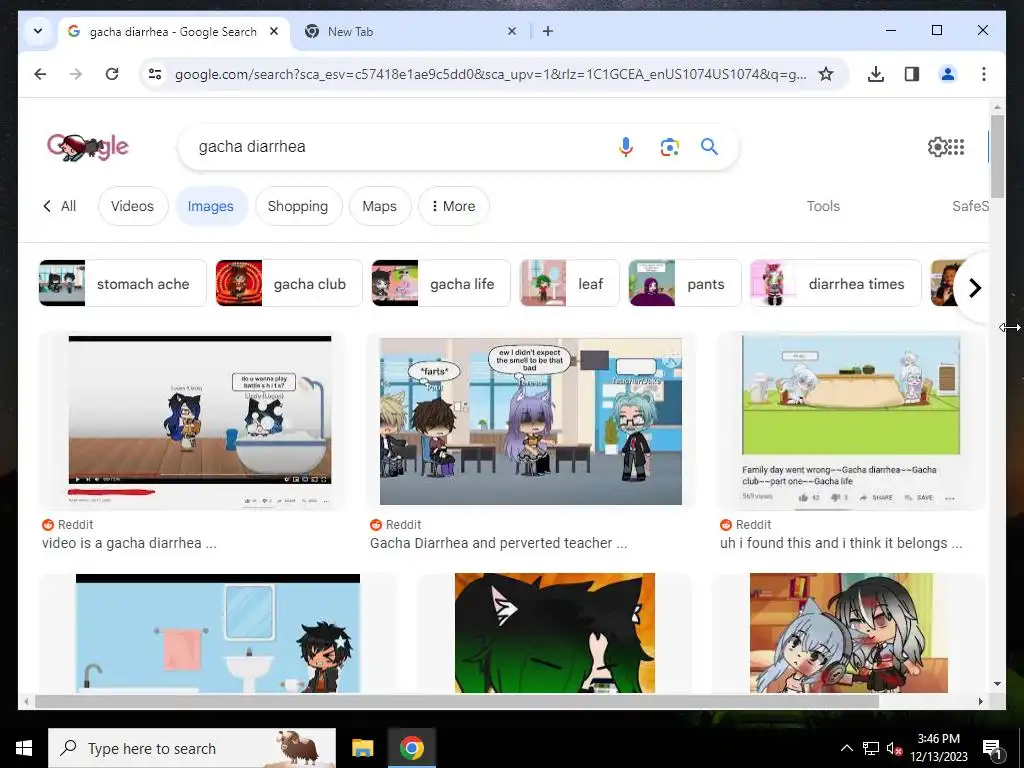Open the Google apps grid
Viewport: 1024px width, 768px height.
(x=956, y=147)
